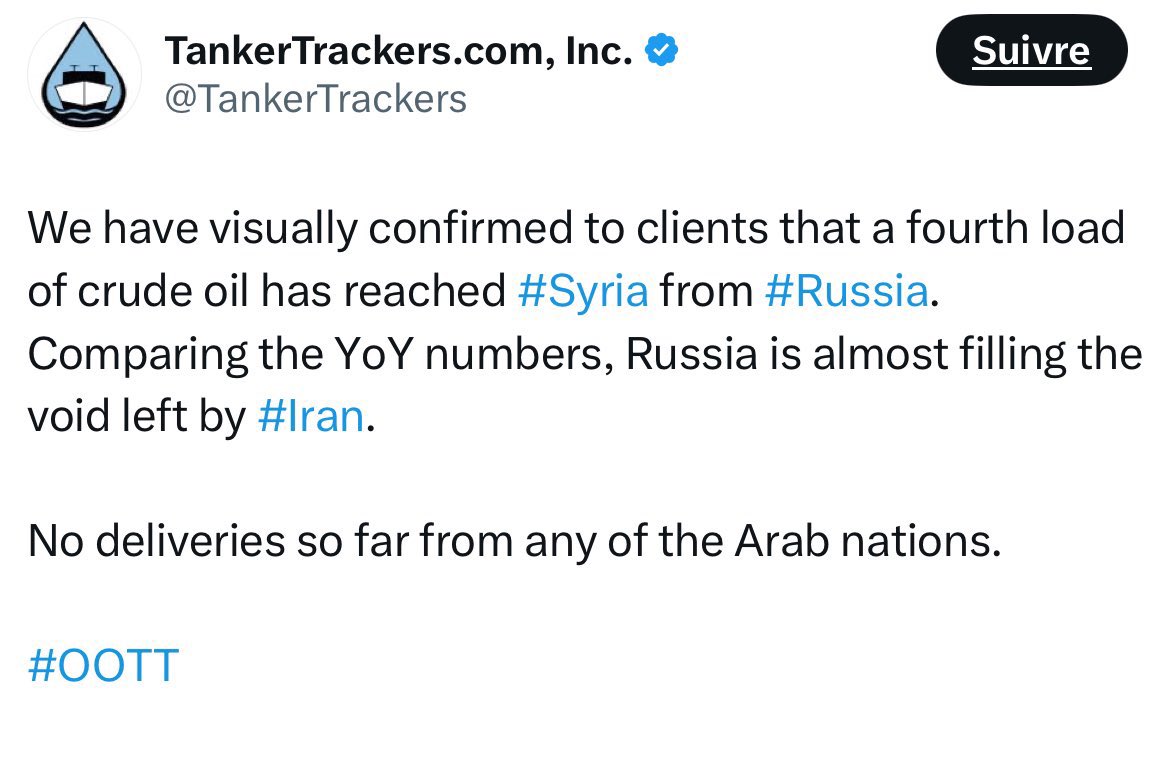Open the #Syria hashtag
The image size is (1152, 771).
583,291
